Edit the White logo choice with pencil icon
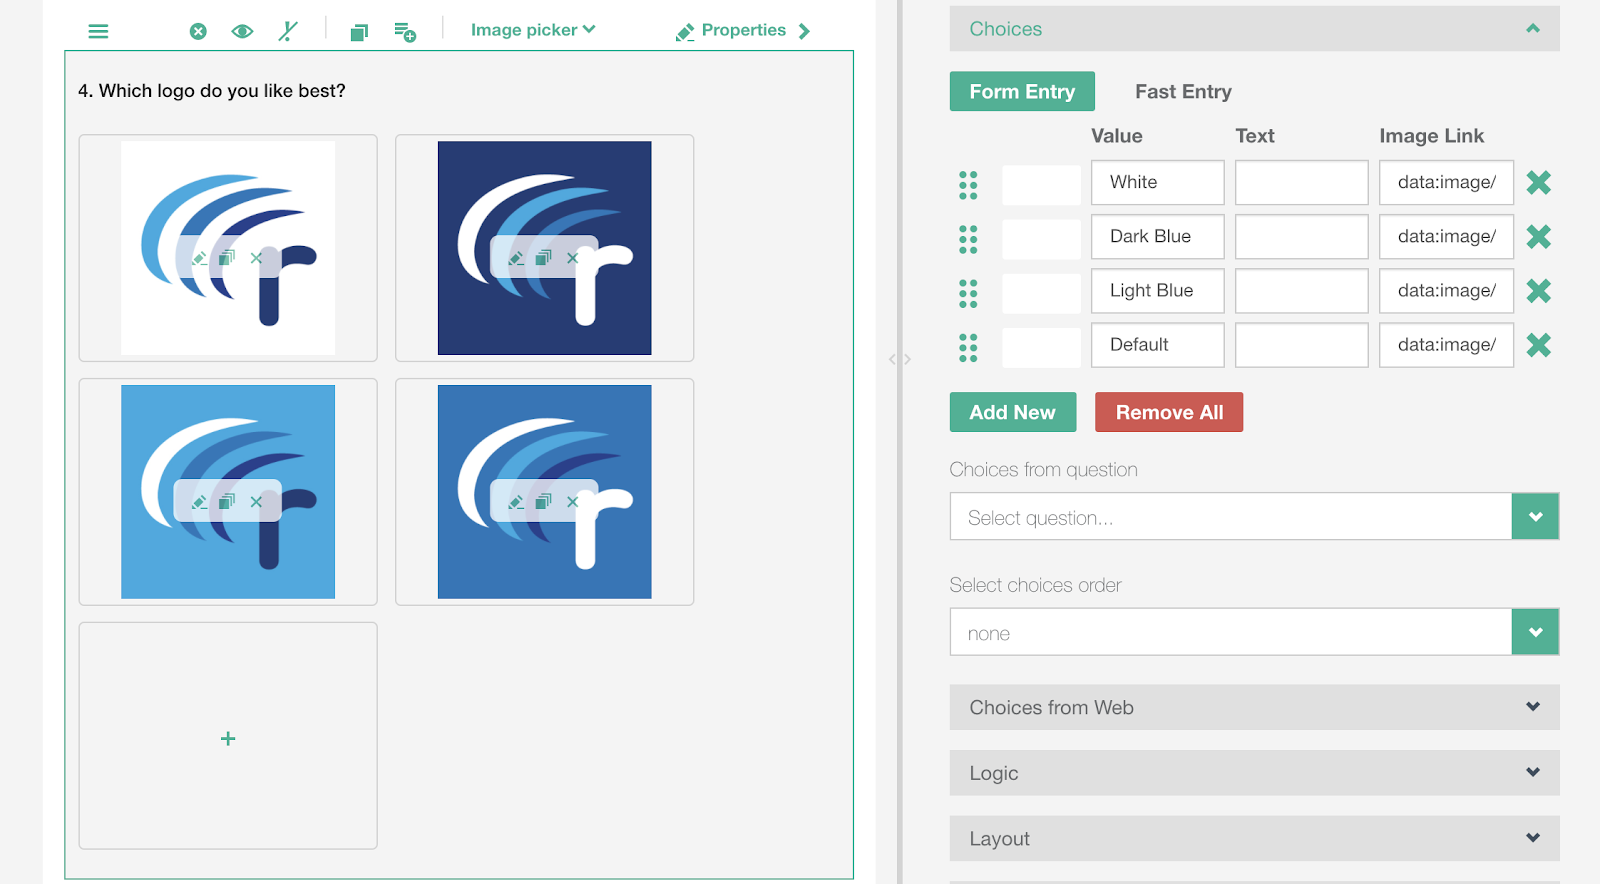This screenshot has width=1600, height=884. (199, 258)
